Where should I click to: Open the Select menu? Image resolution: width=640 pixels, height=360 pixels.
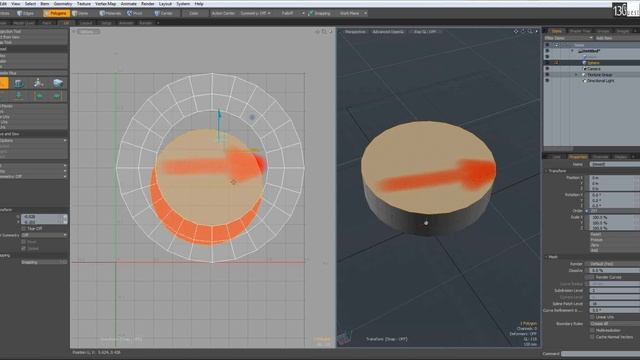click(x=31, y=4)
